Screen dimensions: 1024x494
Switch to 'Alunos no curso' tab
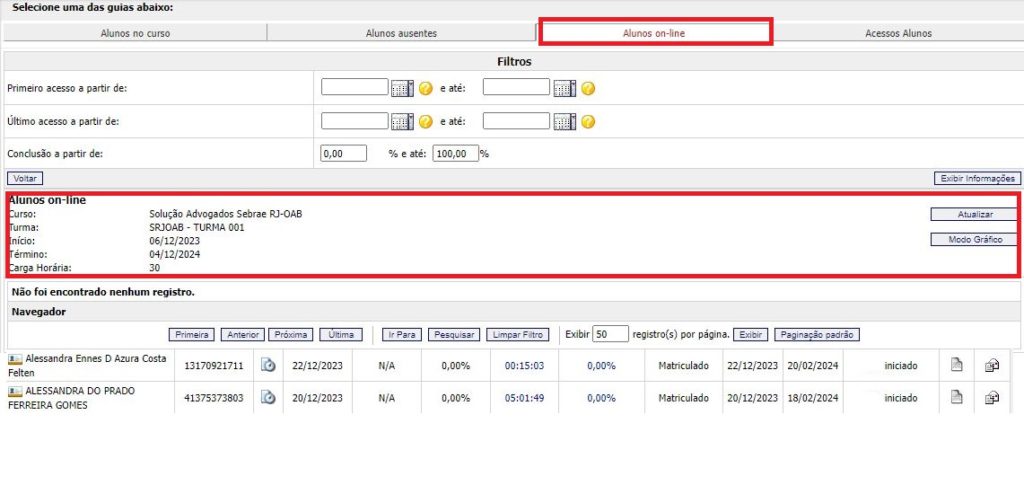pos(135,33)
